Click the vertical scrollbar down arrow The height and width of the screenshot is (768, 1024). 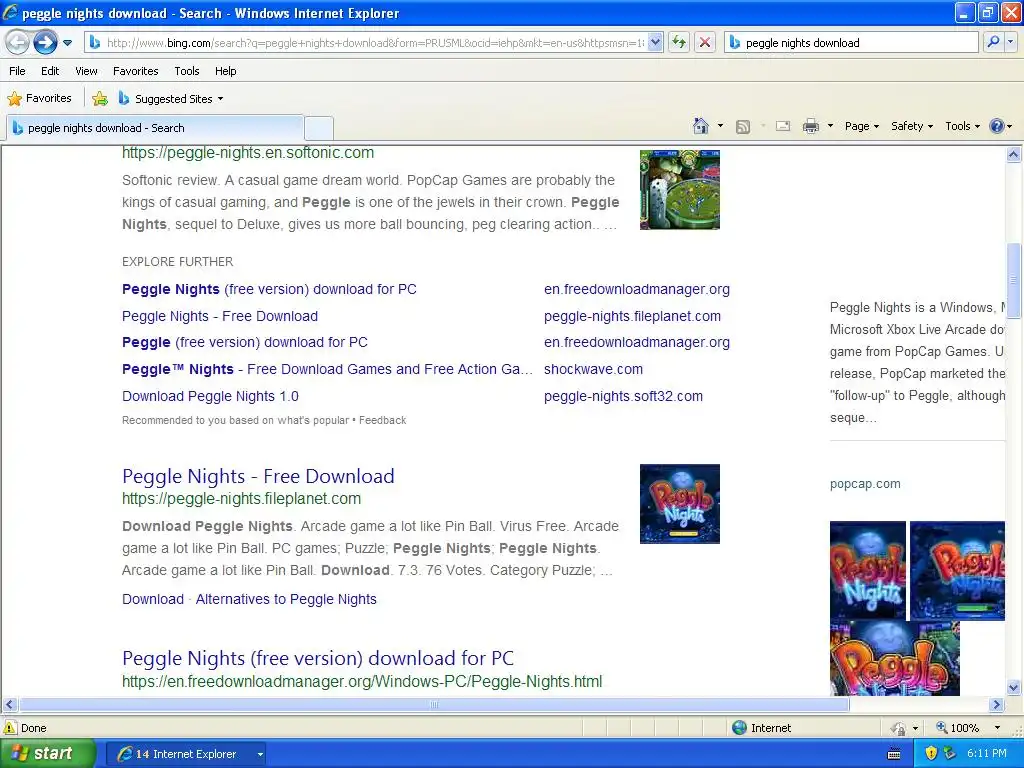click(1014, 688)
